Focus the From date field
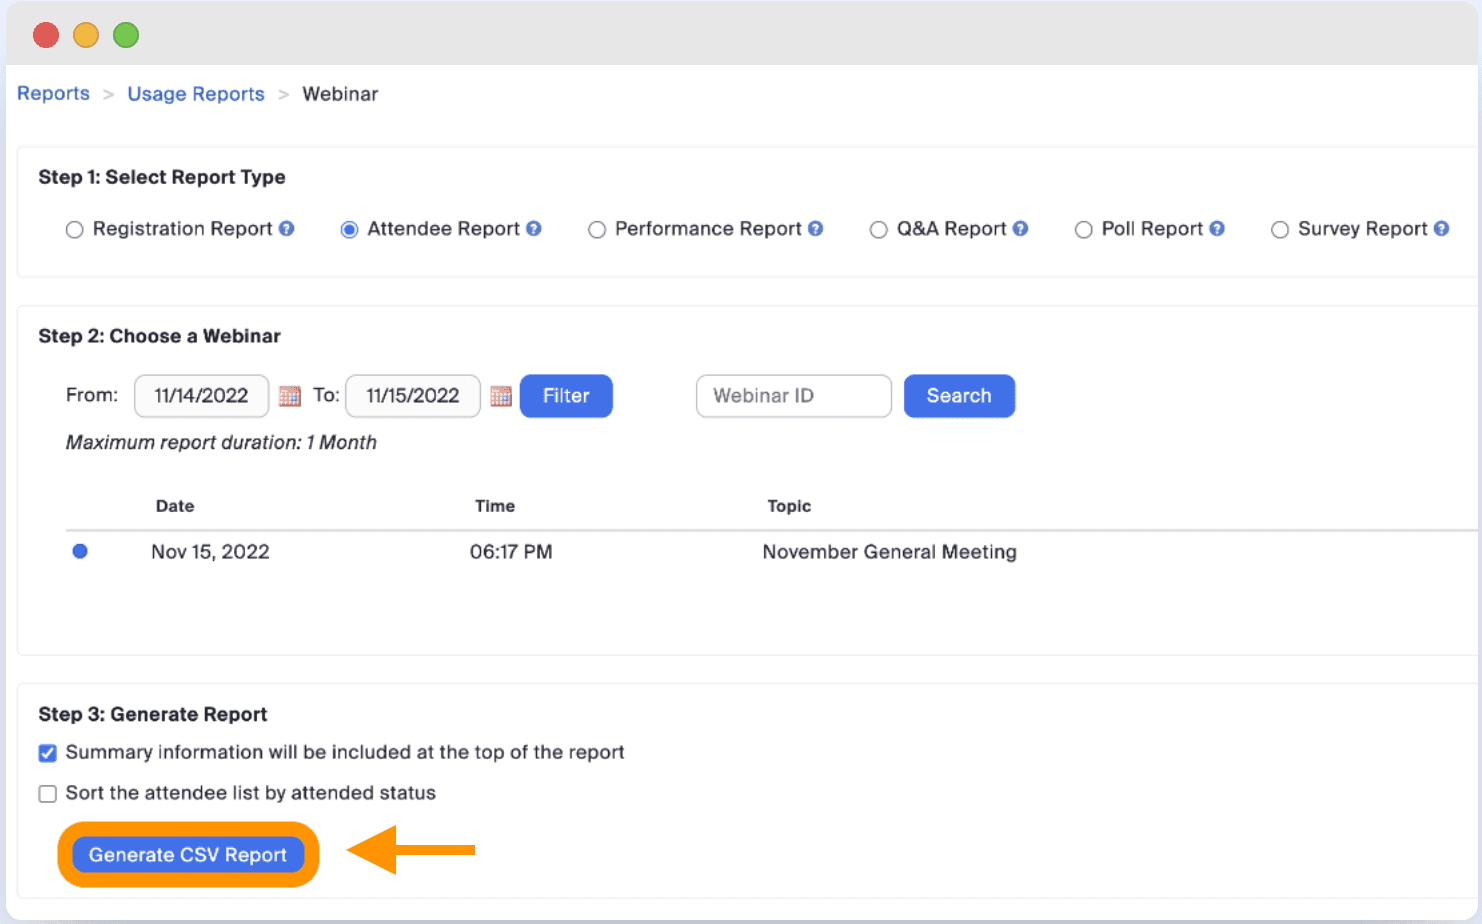Viewport: 1482px width, 924px height. [201, 396]
